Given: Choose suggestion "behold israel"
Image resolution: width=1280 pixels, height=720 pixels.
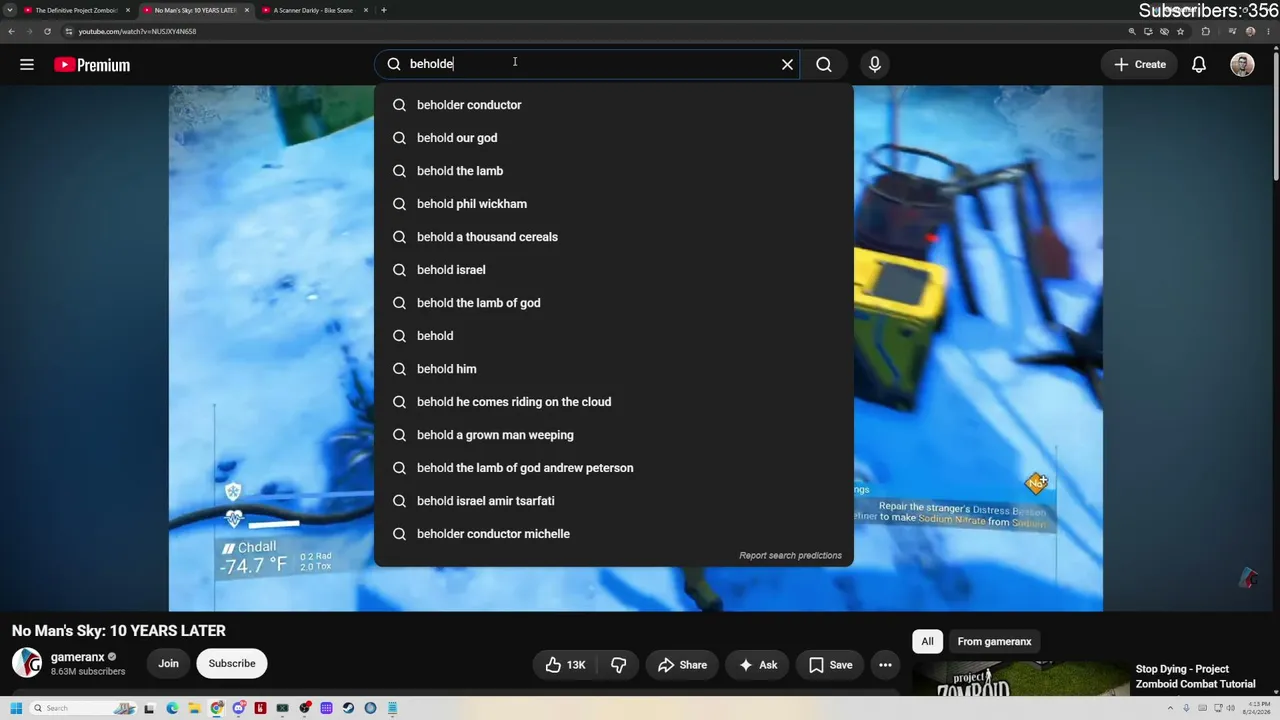Looking at the screenshot, I should coord(614,270).
